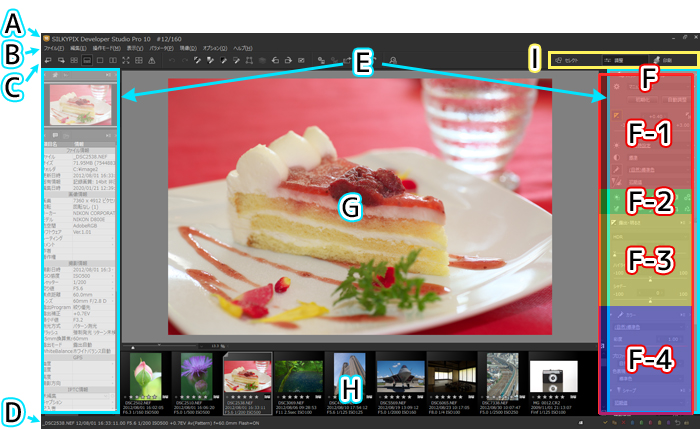Screen dimensions: 700x429
Task: Click the color pen icon in parameter panel
Action: tap(617, 170)
